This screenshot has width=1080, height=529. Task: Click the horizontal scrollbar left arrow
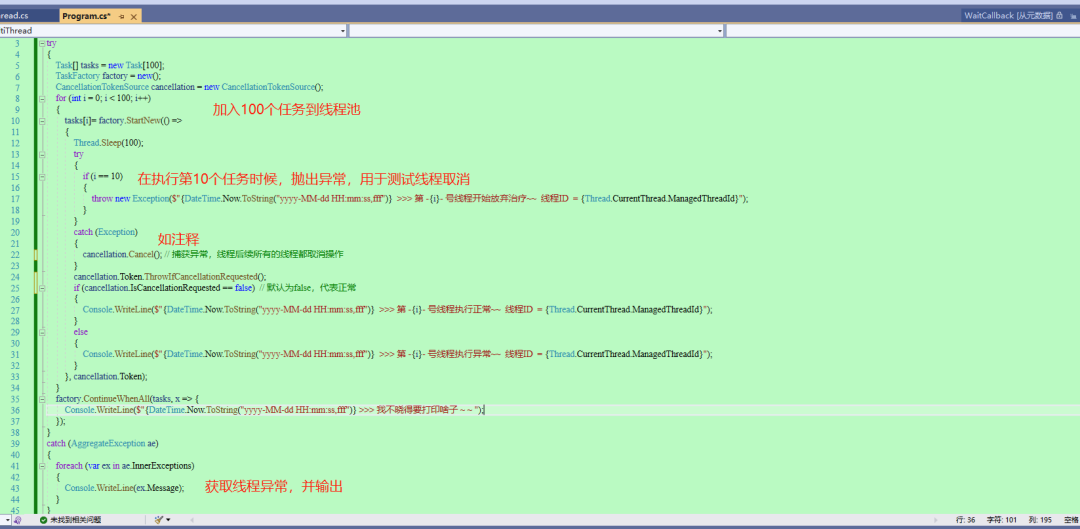[x=191, y=519]
